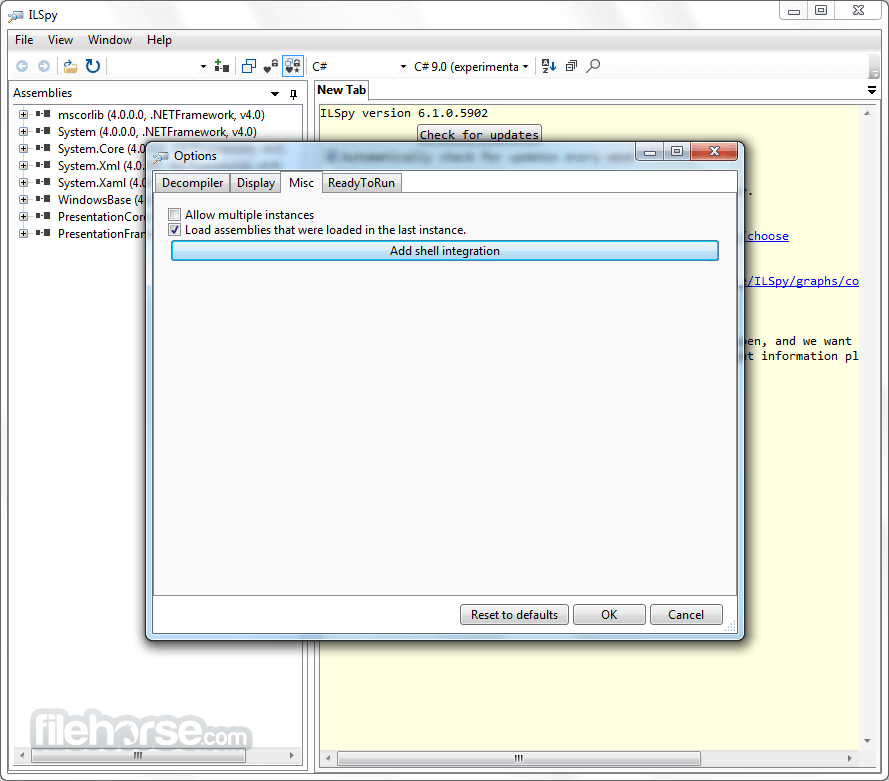Click the mscorlib assembly icon
This screenshot has height=781, width=889.
tap(43, 114)
